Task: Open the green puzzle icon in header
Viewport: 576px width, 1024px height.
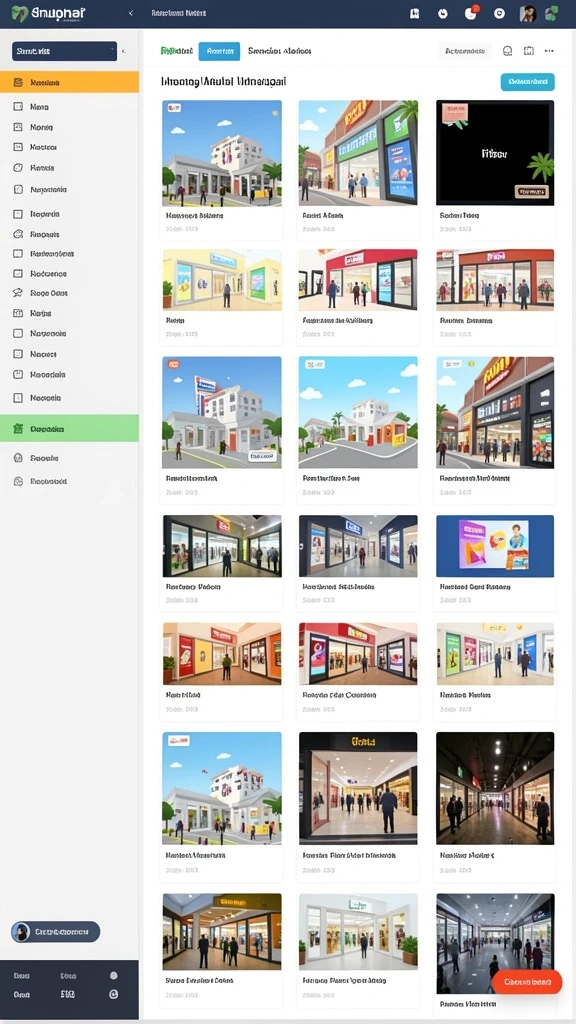Action: [552, 13]
